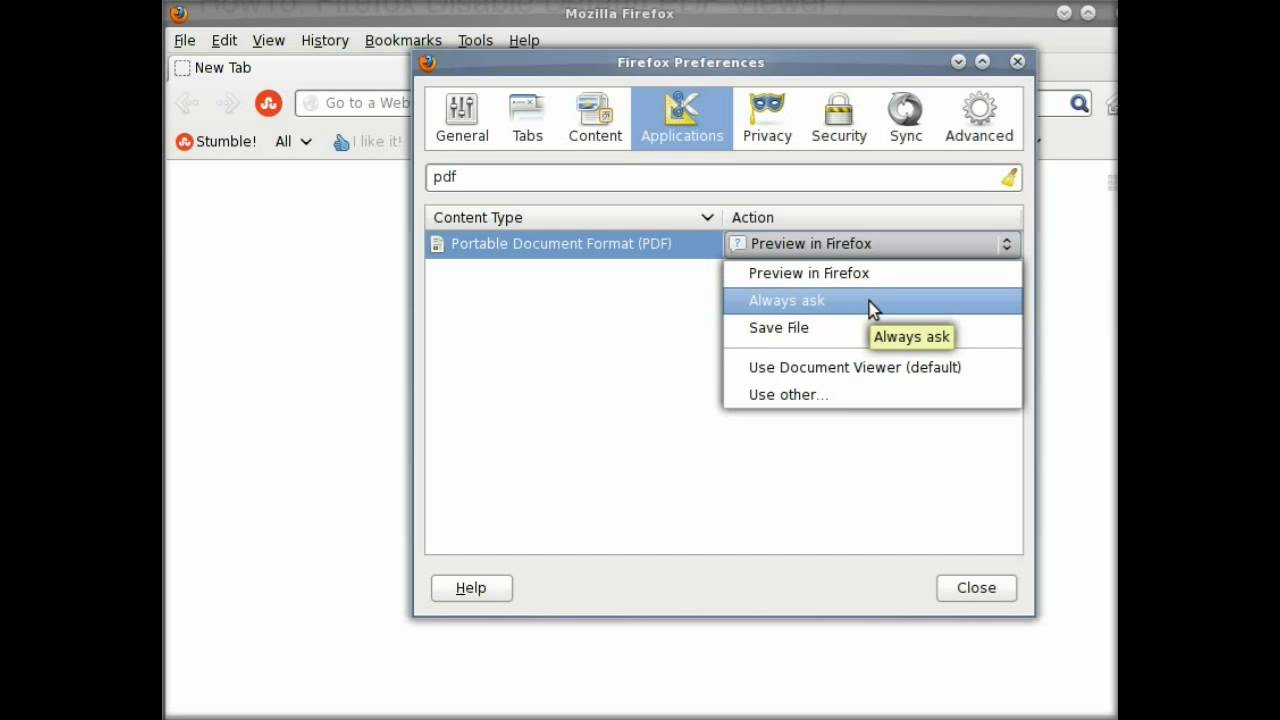Click the forward navigation arrow
The width and height of the screenshot is (1280, 720).
228,103
